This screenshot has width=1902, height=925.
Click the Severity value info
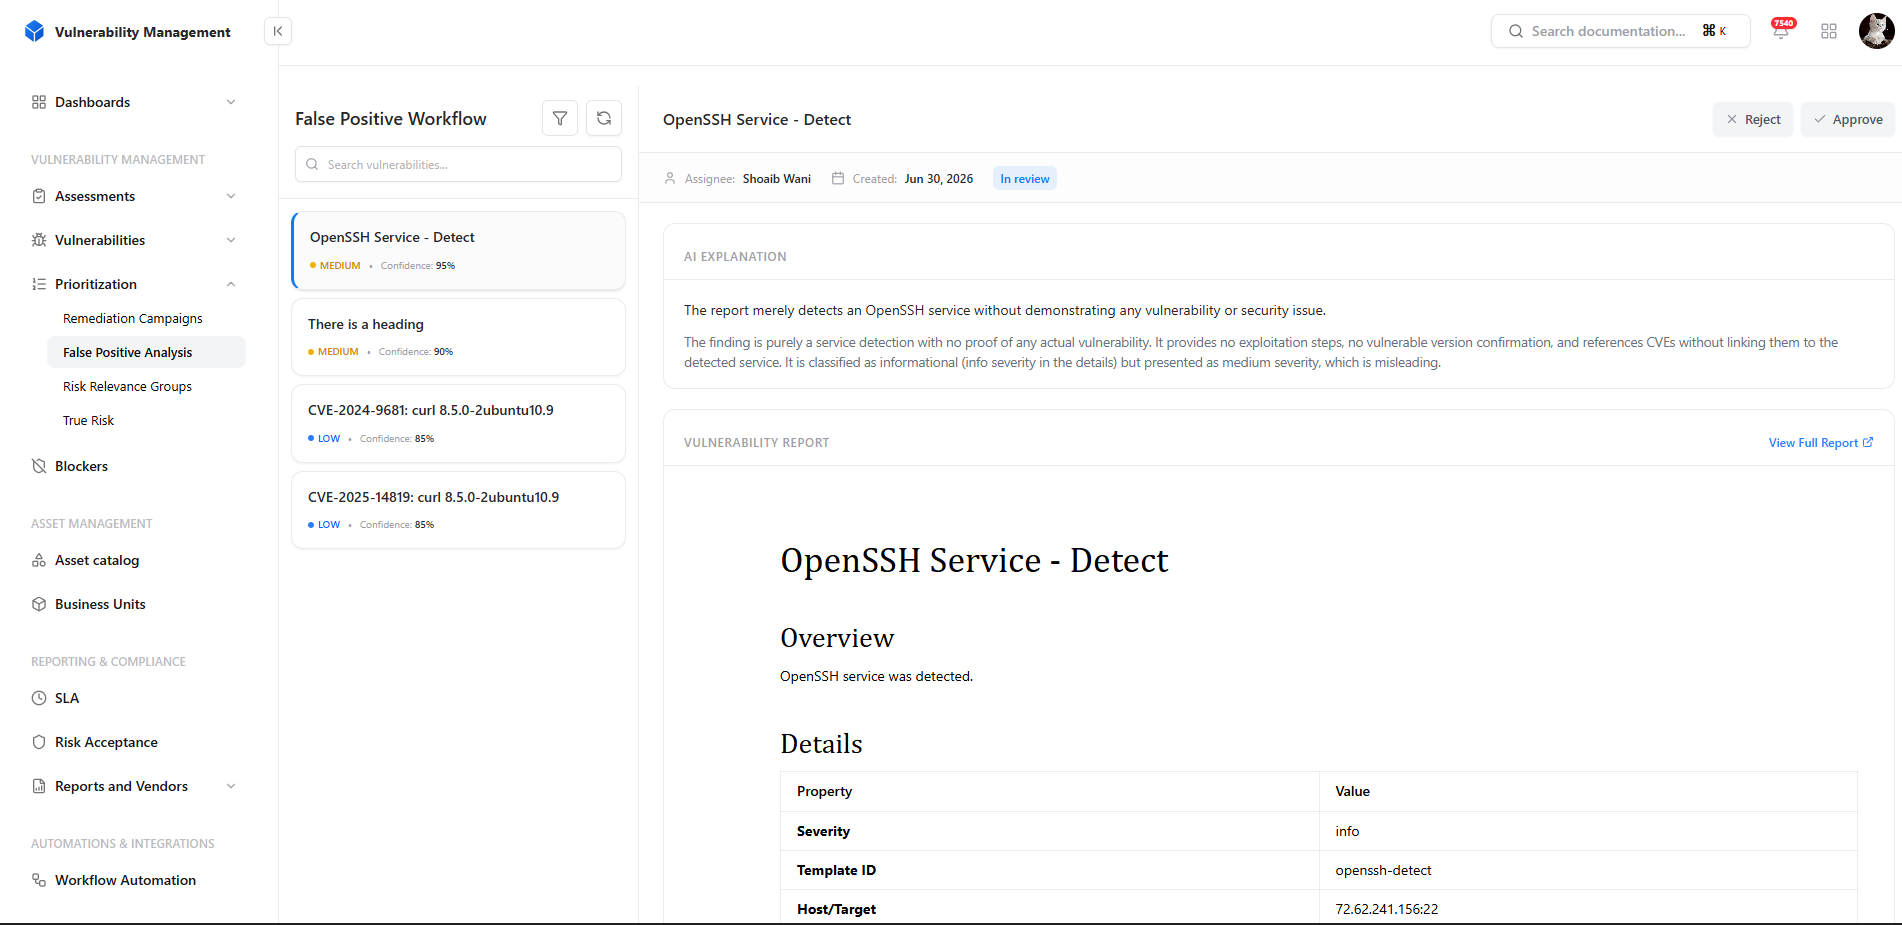pyautogui.click(x=1347, y=831)
